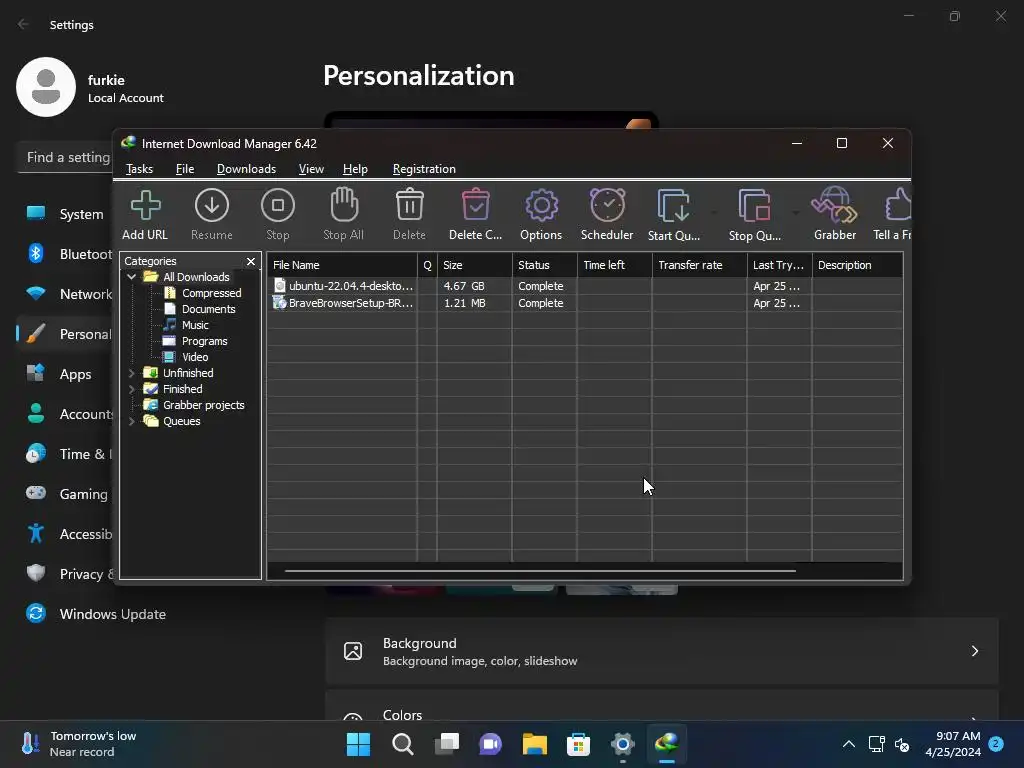Go back with the Settings back arrow
The height and width of the screenshot is (768, 1024).
24,24
